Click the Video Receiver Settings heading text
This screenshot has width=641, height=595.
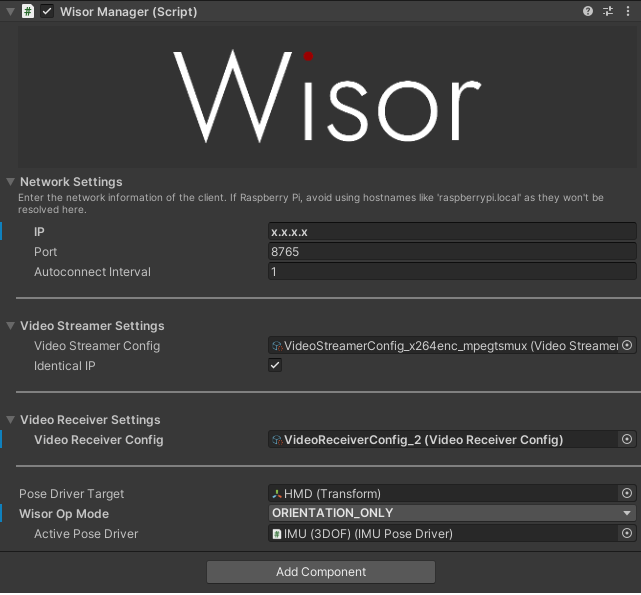(x=90, y=420)
